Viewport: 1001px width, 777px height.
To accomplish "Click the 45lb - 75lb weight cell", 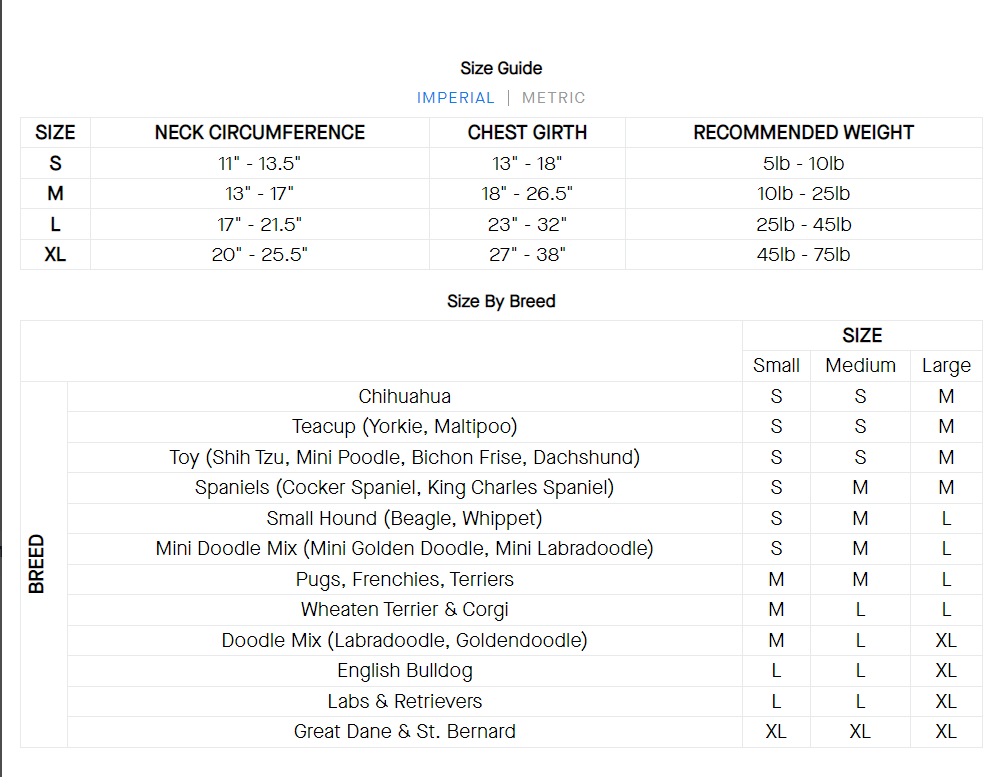I will point(804,255).
